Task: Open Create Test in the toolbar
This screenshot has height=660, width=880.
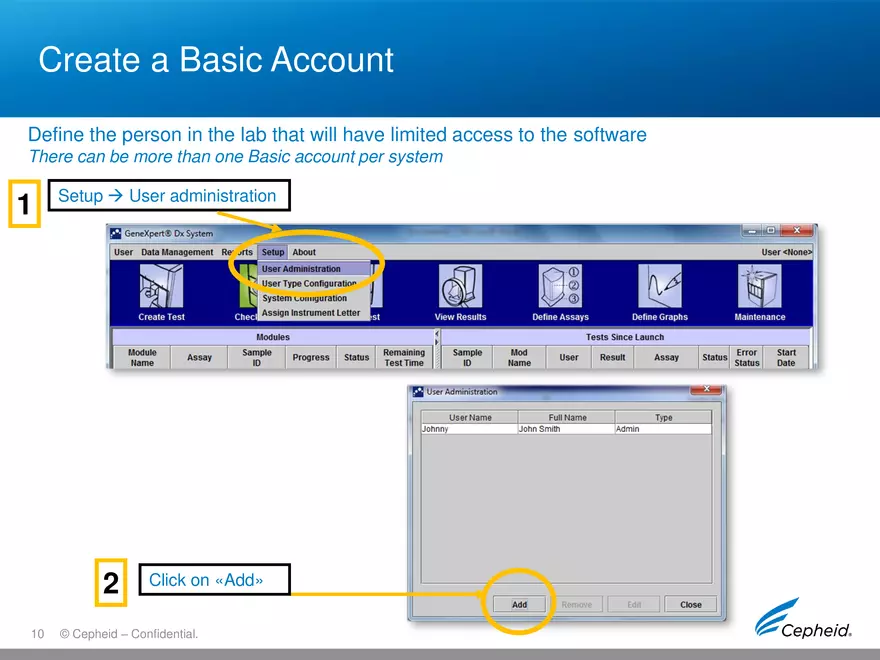Action: pos(160,290)
